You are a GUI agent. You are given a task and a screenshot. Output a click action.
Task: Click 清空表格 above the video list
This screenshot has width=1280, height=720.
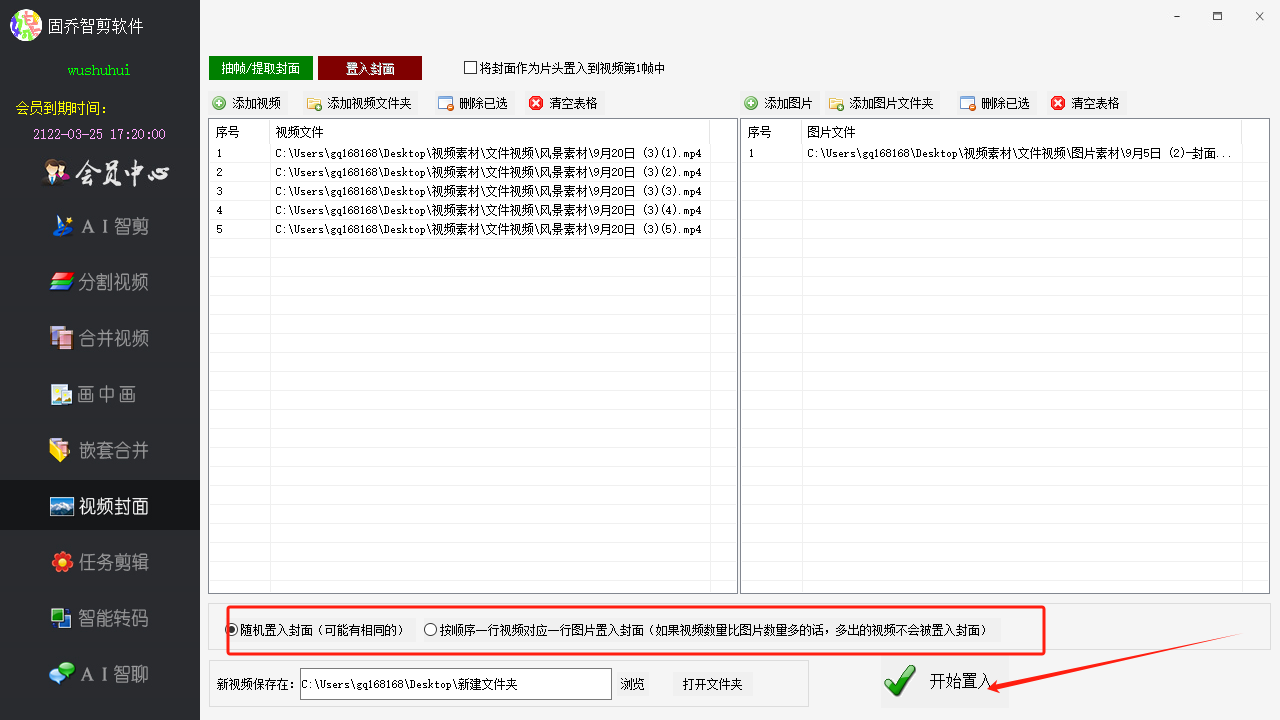click(564, 103)
